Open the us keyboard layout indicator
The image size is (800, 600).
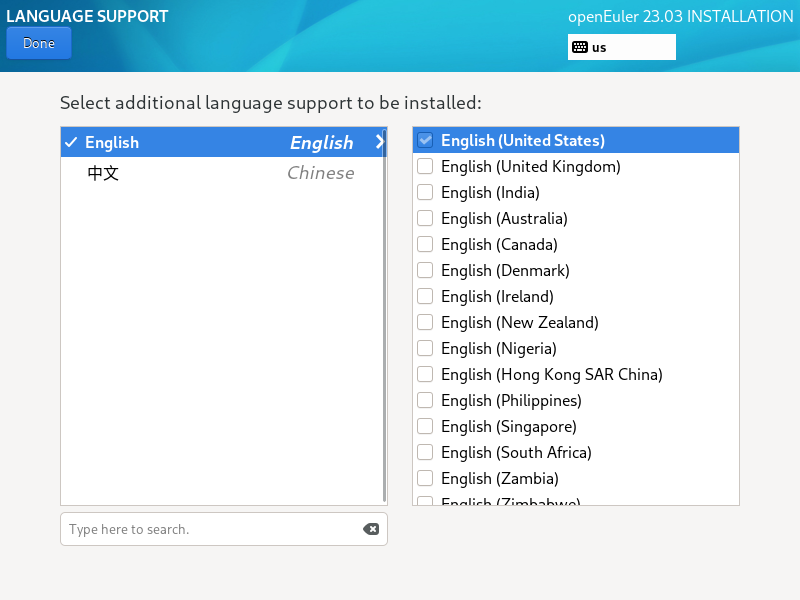(621, 47)
